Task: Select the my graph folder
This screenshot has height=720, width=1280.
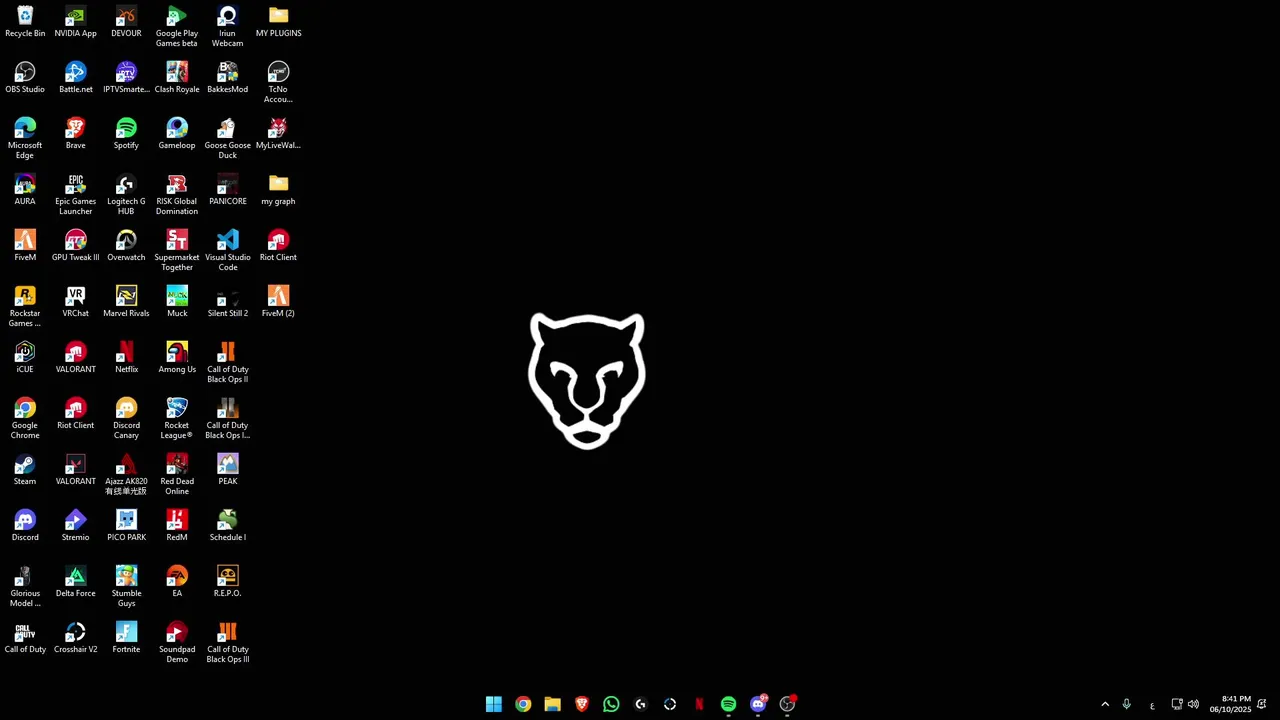Action: (x=278, y=190)
